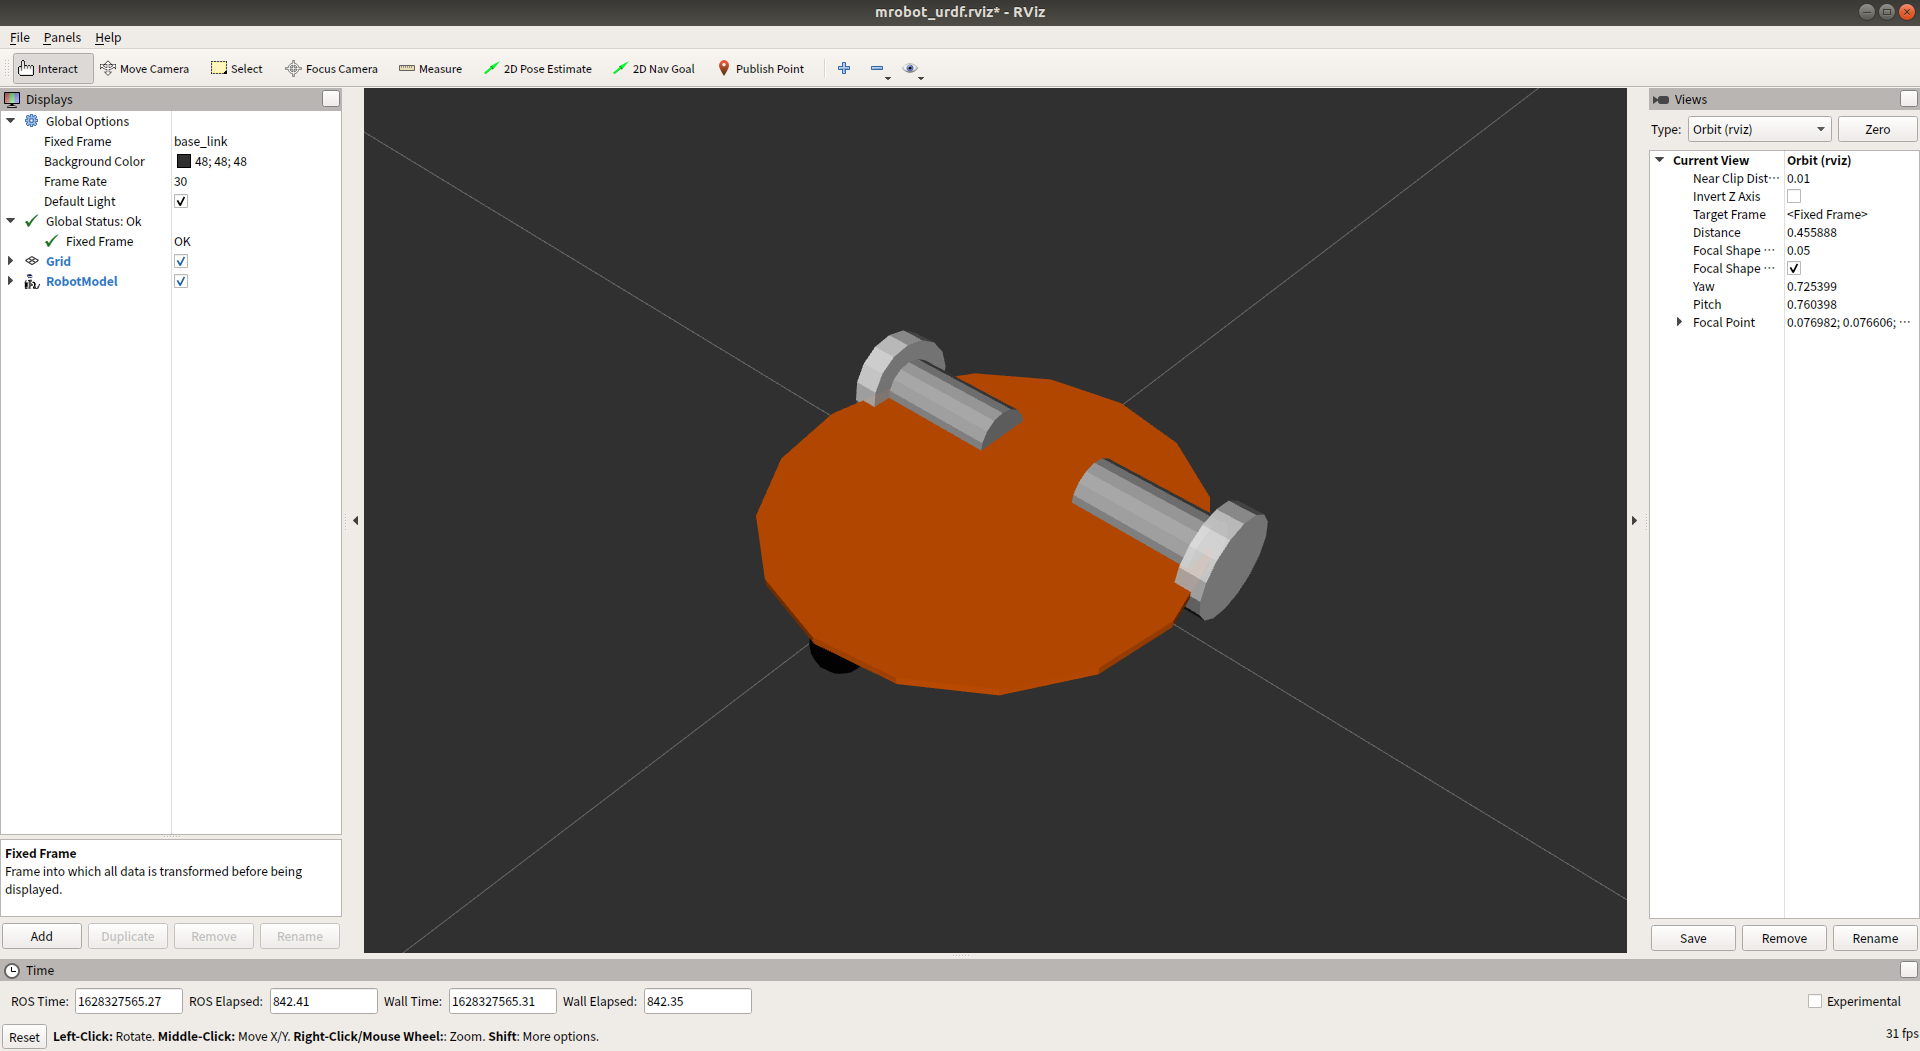Screen dimensions: 1920x1051
Task: Open the remove-tool dropdown arrow
Action: tap(888, 77)
